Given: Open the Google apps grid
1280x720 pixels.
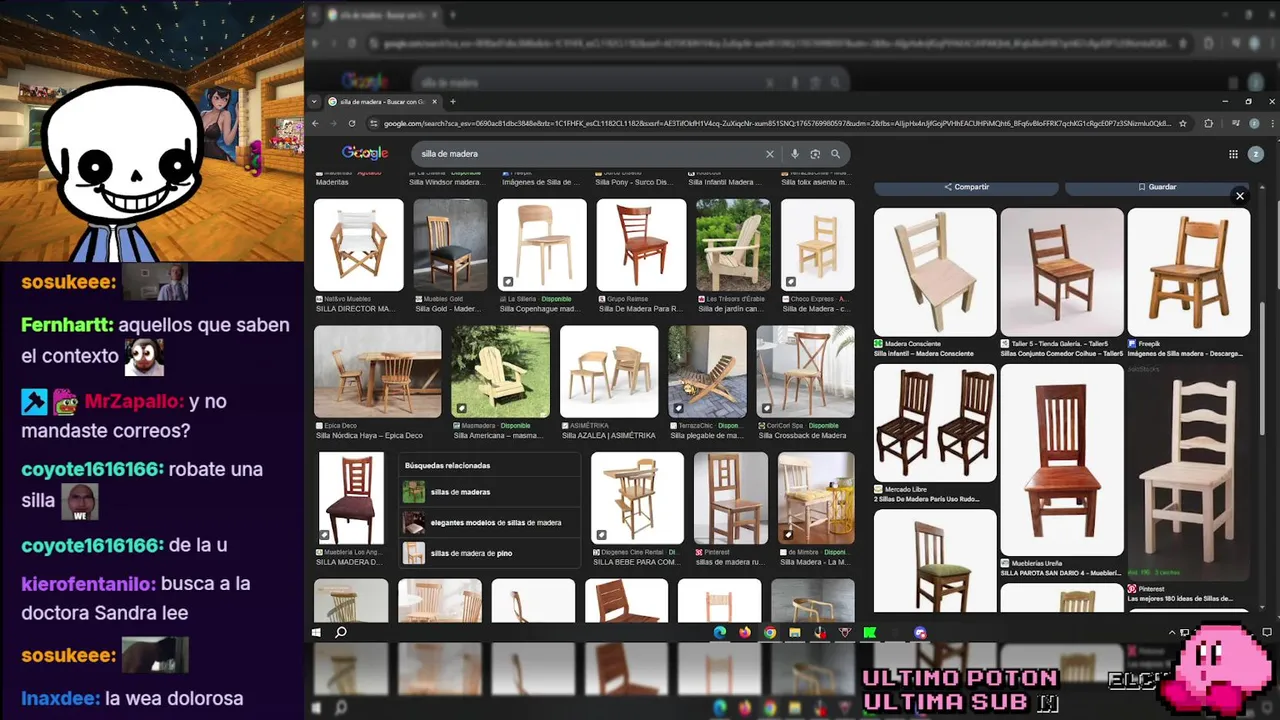Looking at the screenshot, I should pyautogui.click(x=1233, y=154).
